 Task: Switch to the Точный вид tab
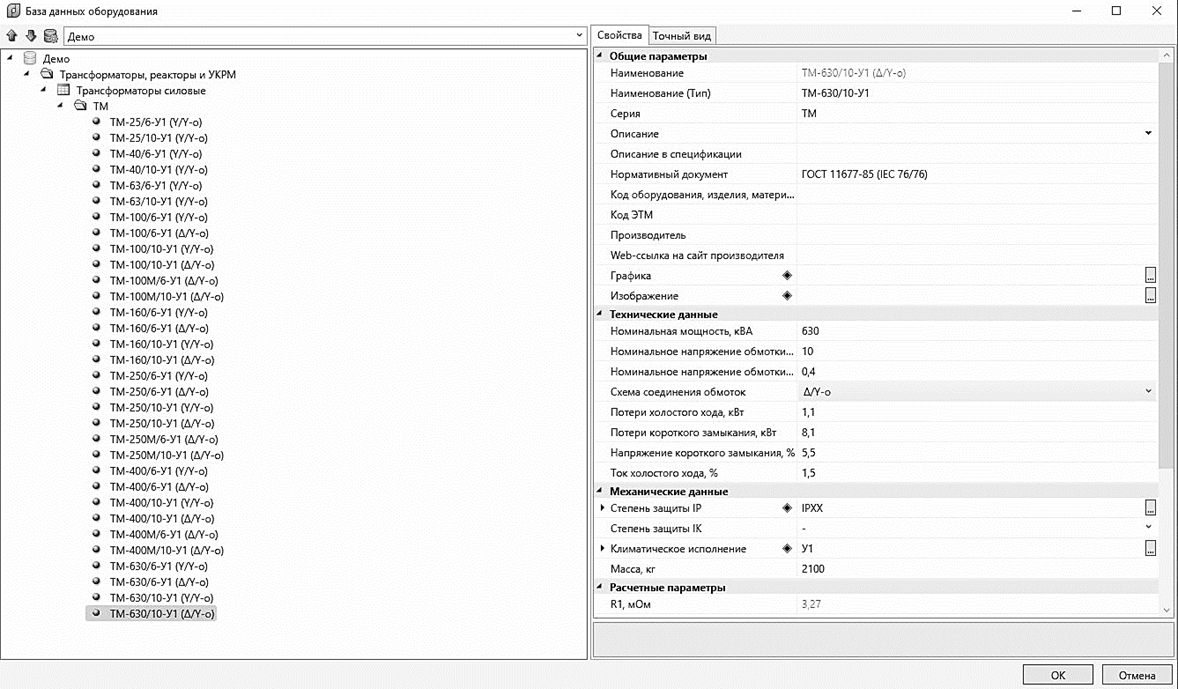tap(682, 36)
